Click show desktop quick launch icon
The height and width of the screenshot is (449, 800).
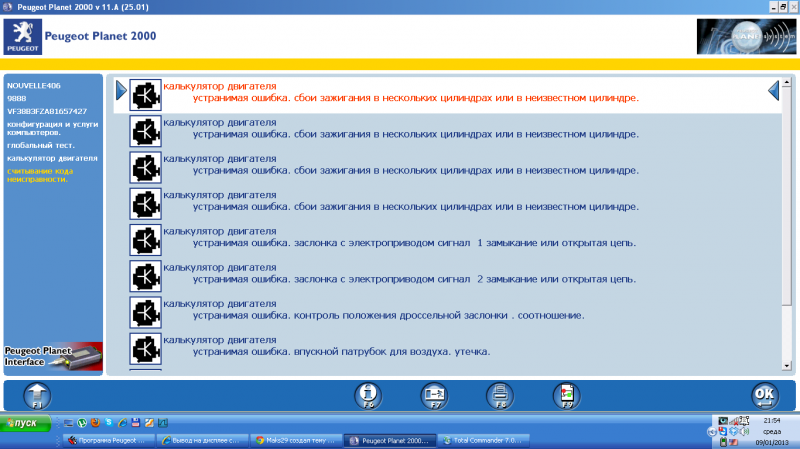(68, 422)
